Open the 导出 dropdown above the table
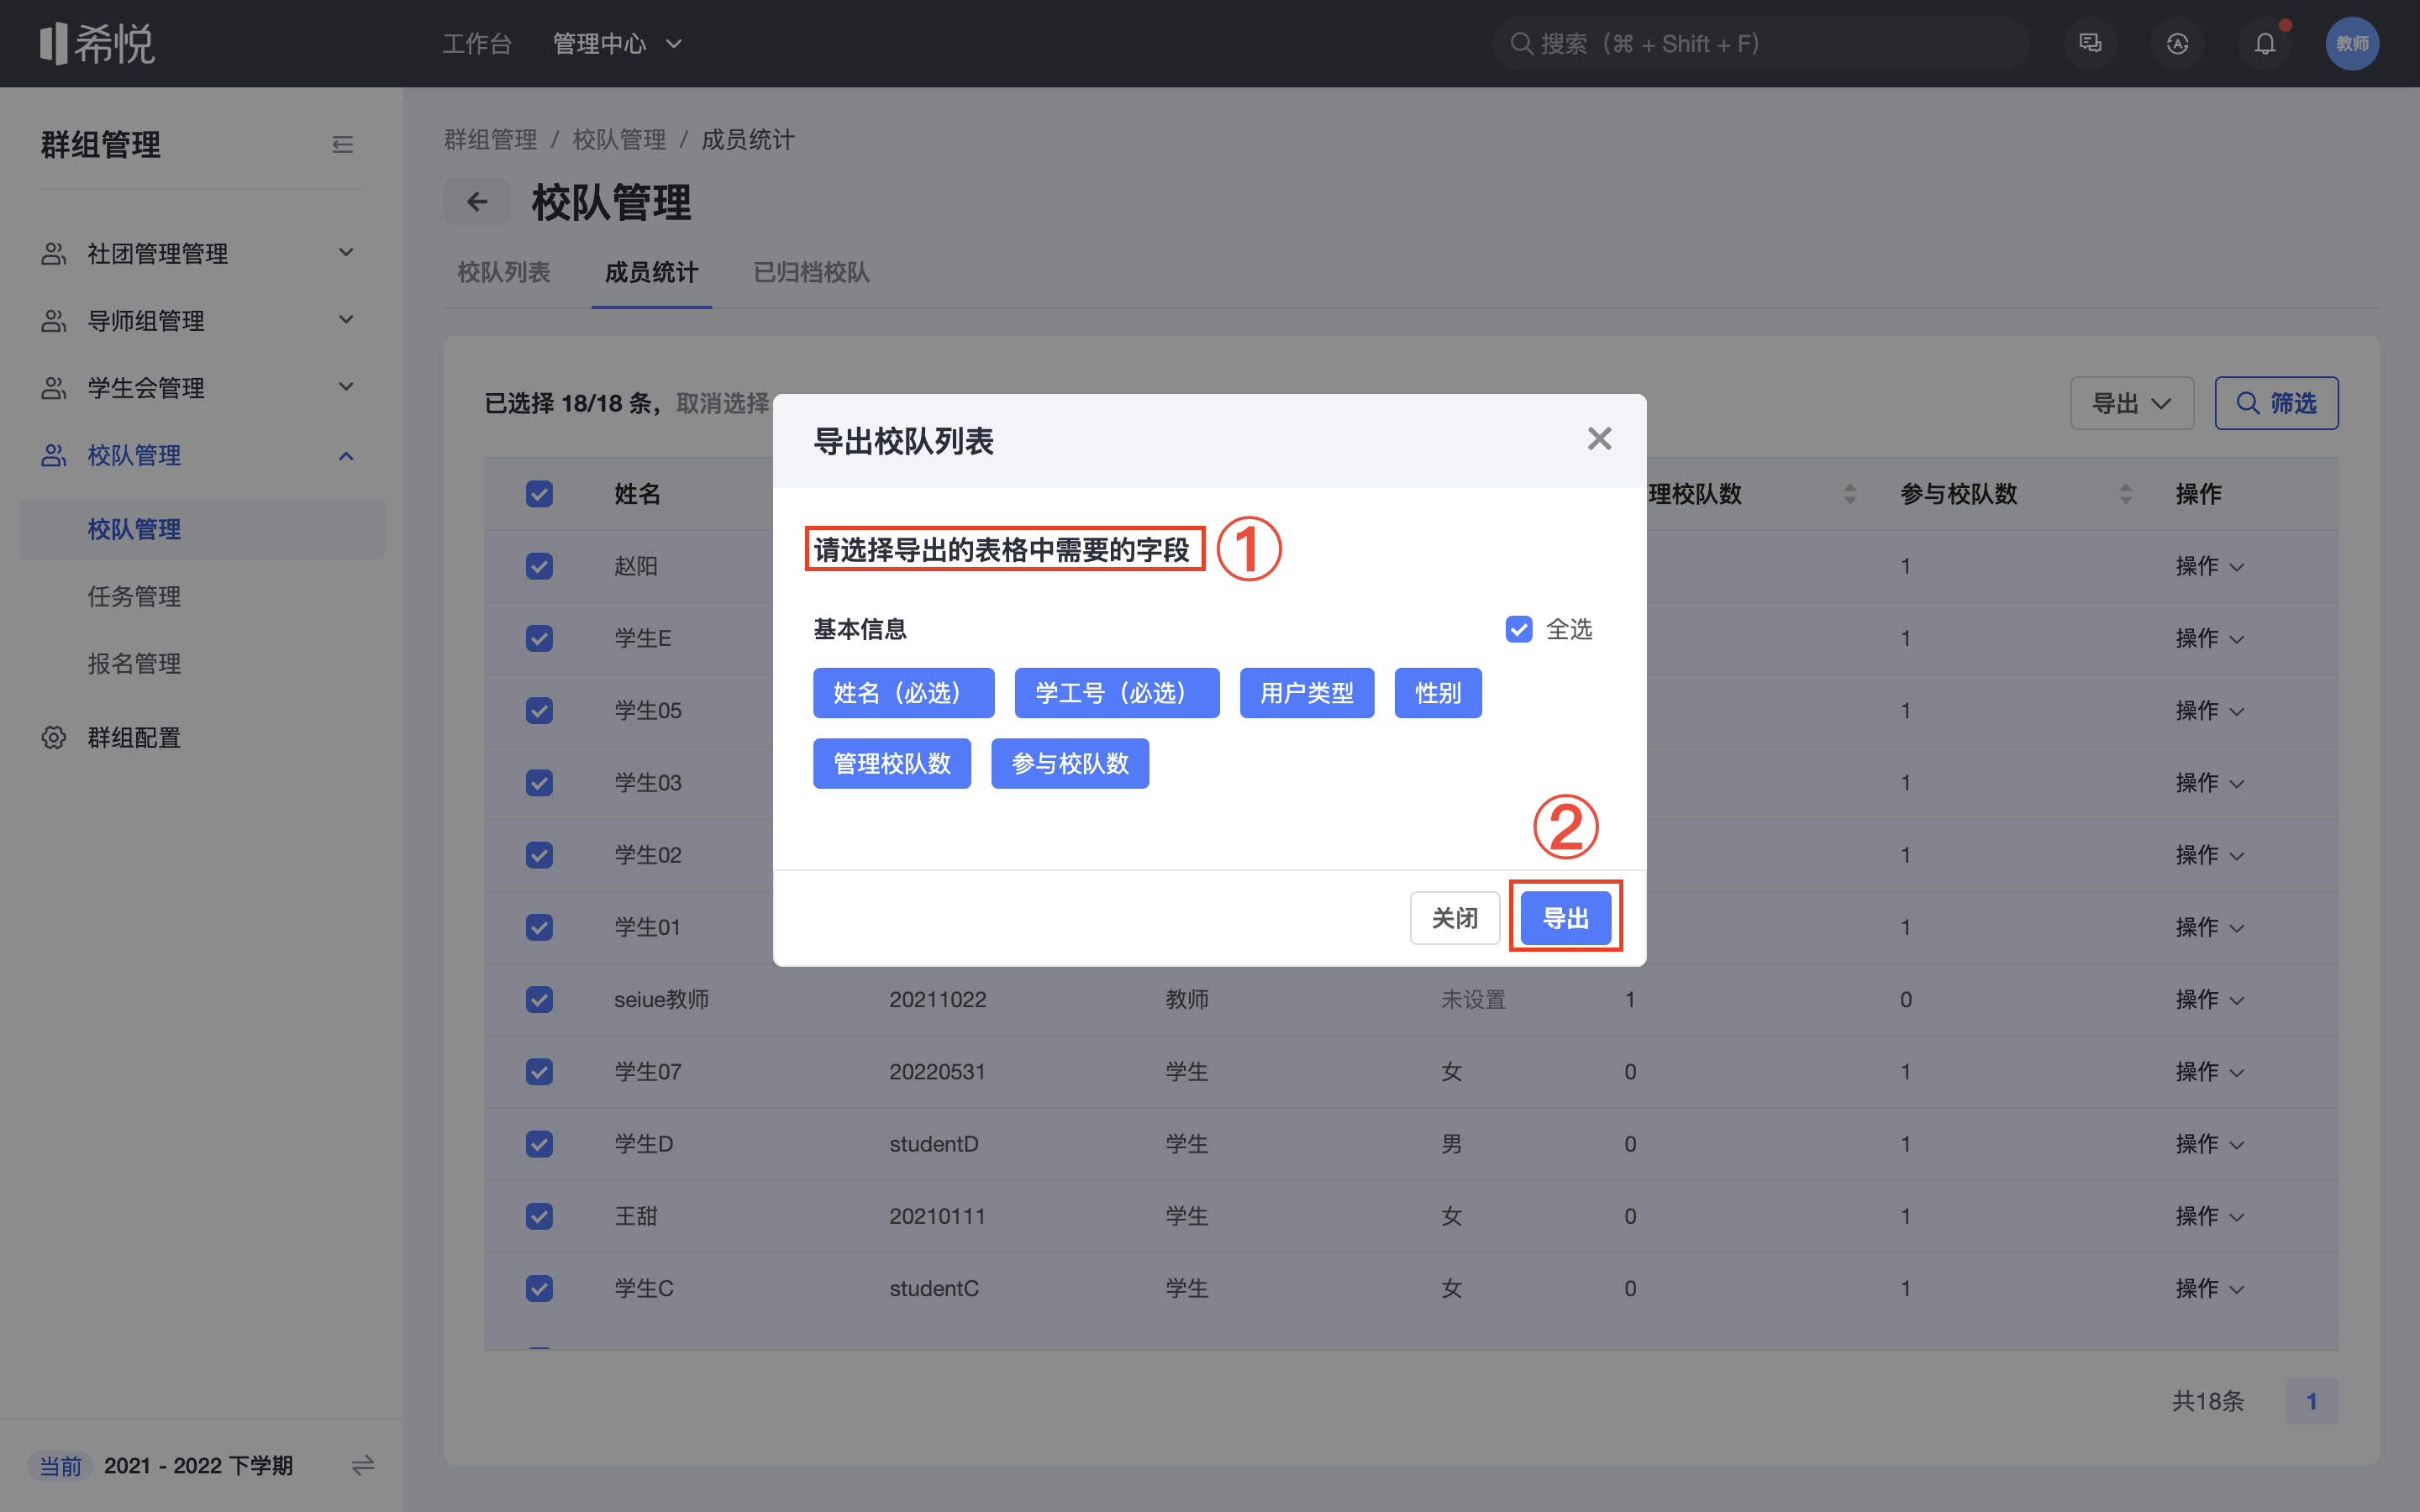 (x=2131, y=403)
